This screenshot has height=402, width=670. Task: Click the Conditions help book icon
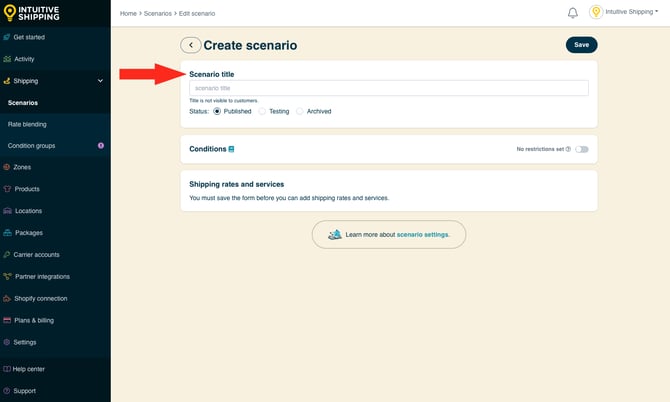pyautogui.click(x=231, y=149)
